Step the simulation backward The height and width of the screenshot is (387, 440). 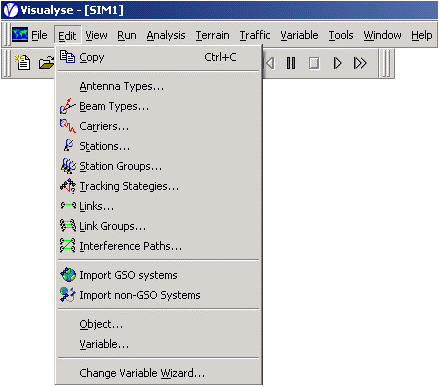(x=270, y=63)
